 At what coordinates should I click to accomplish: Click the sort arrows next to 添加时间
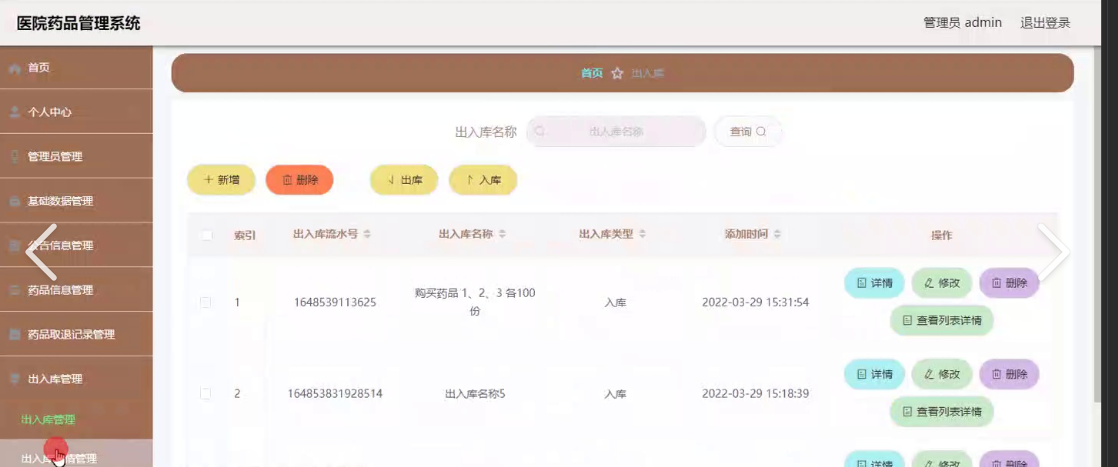(777, 234)
